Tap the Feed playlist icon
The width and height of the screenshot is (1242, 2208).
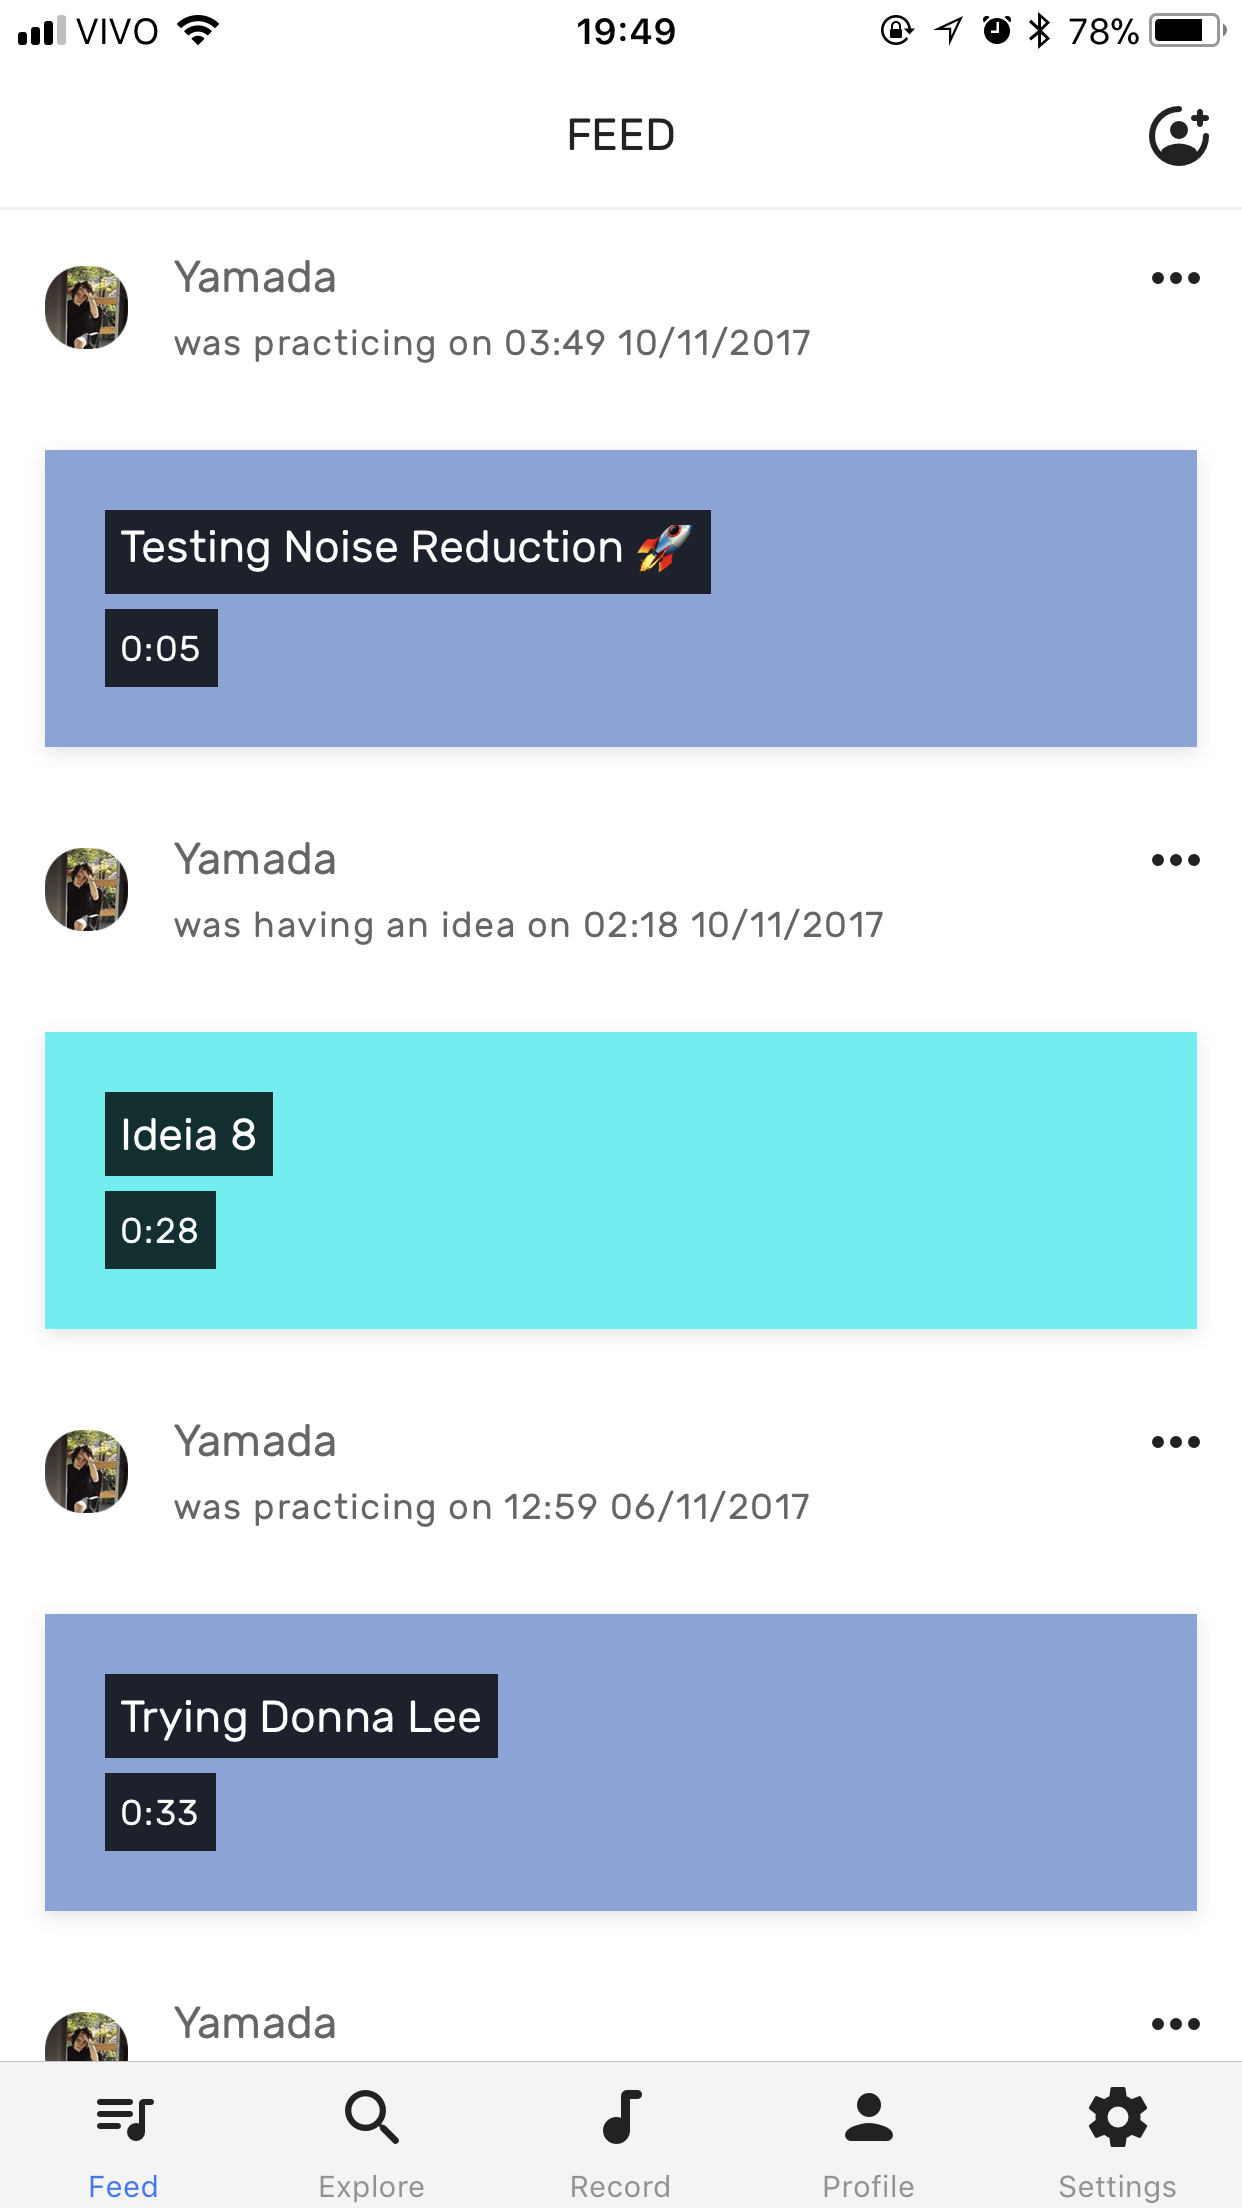[x=124, y=2118]
